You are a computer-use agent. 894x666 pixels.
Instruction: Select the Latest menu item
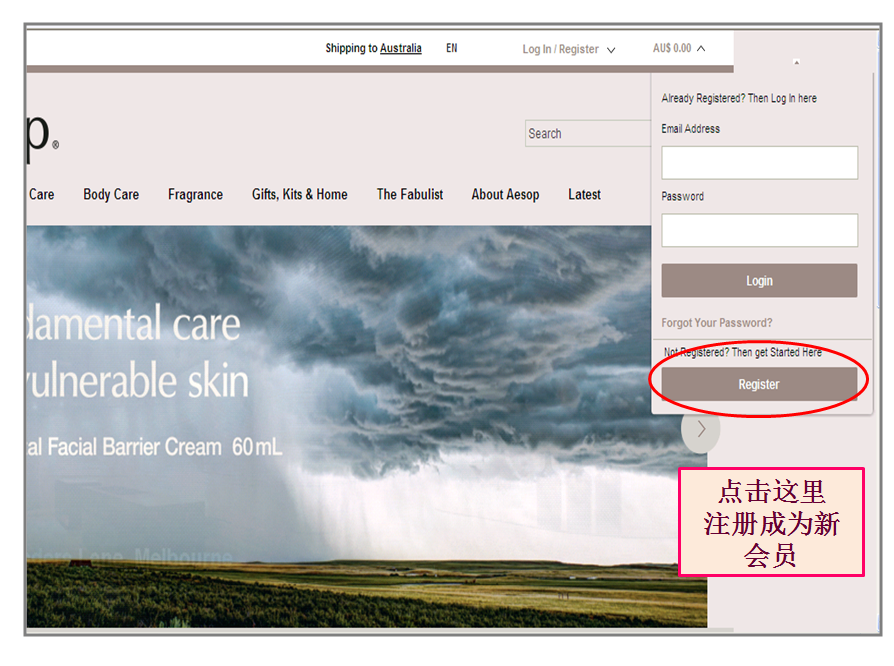pyautogui.click(x=584, y=195)
